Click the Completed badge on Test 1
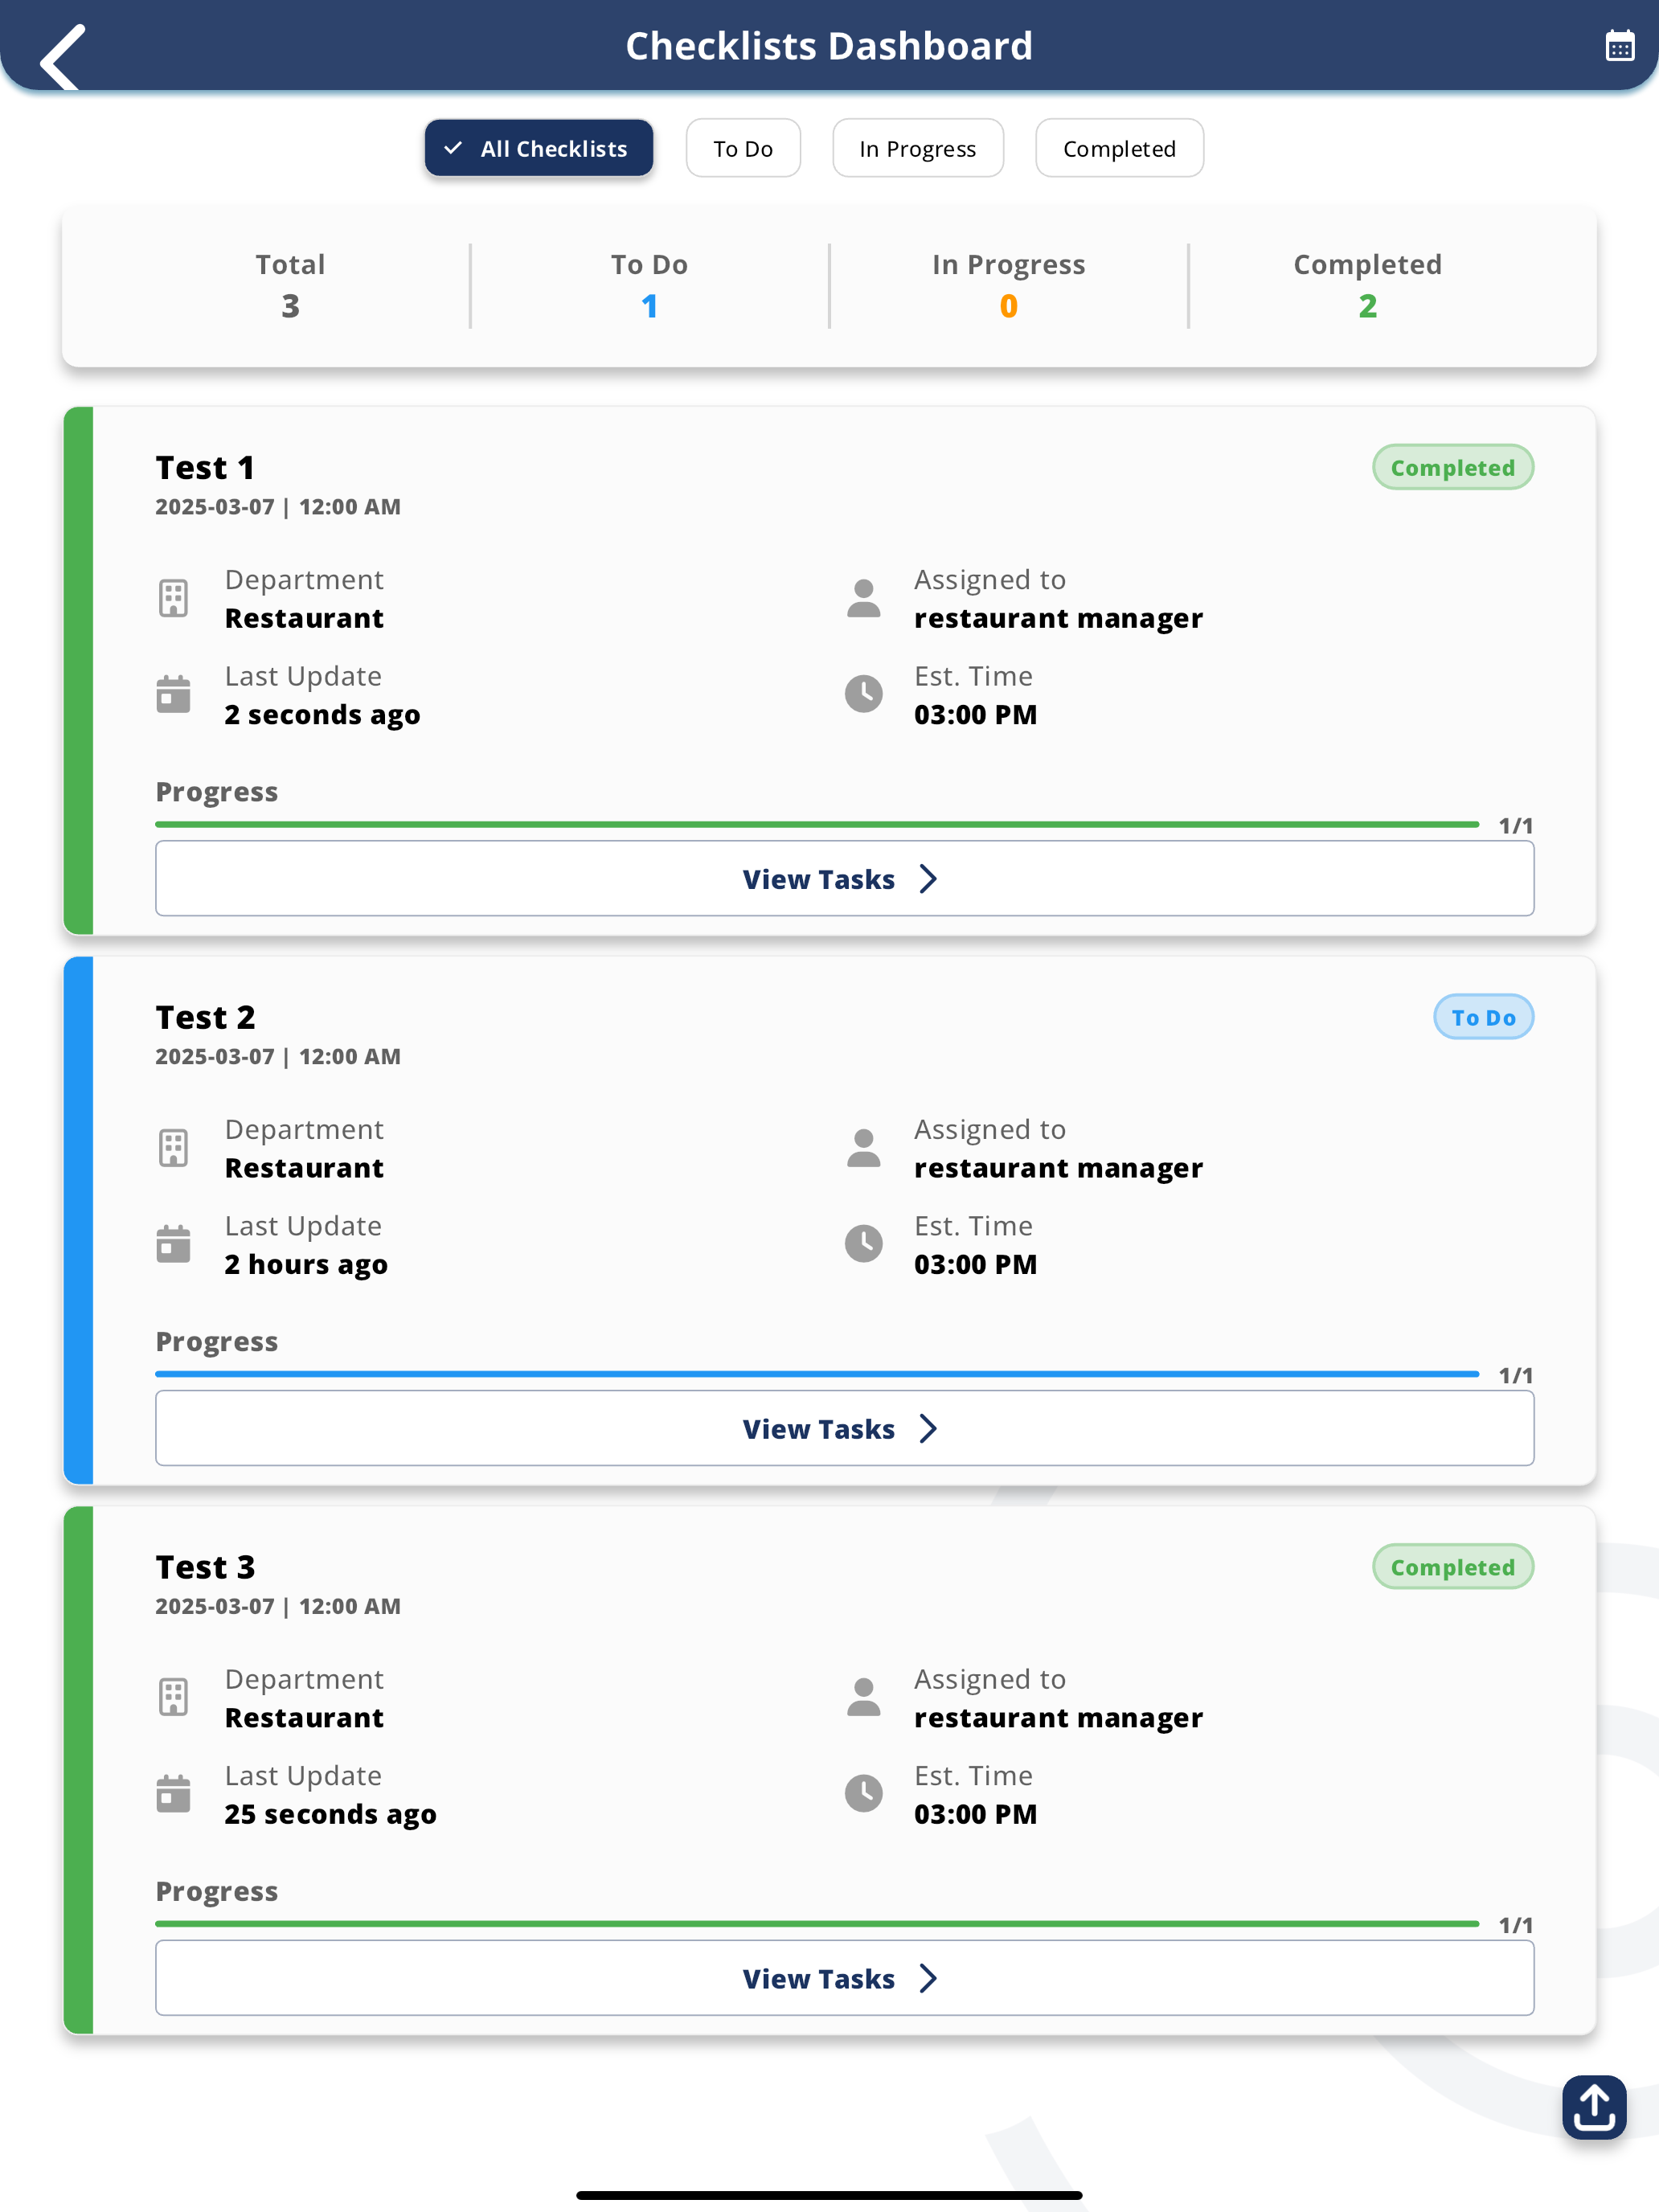 [1453, 468]
